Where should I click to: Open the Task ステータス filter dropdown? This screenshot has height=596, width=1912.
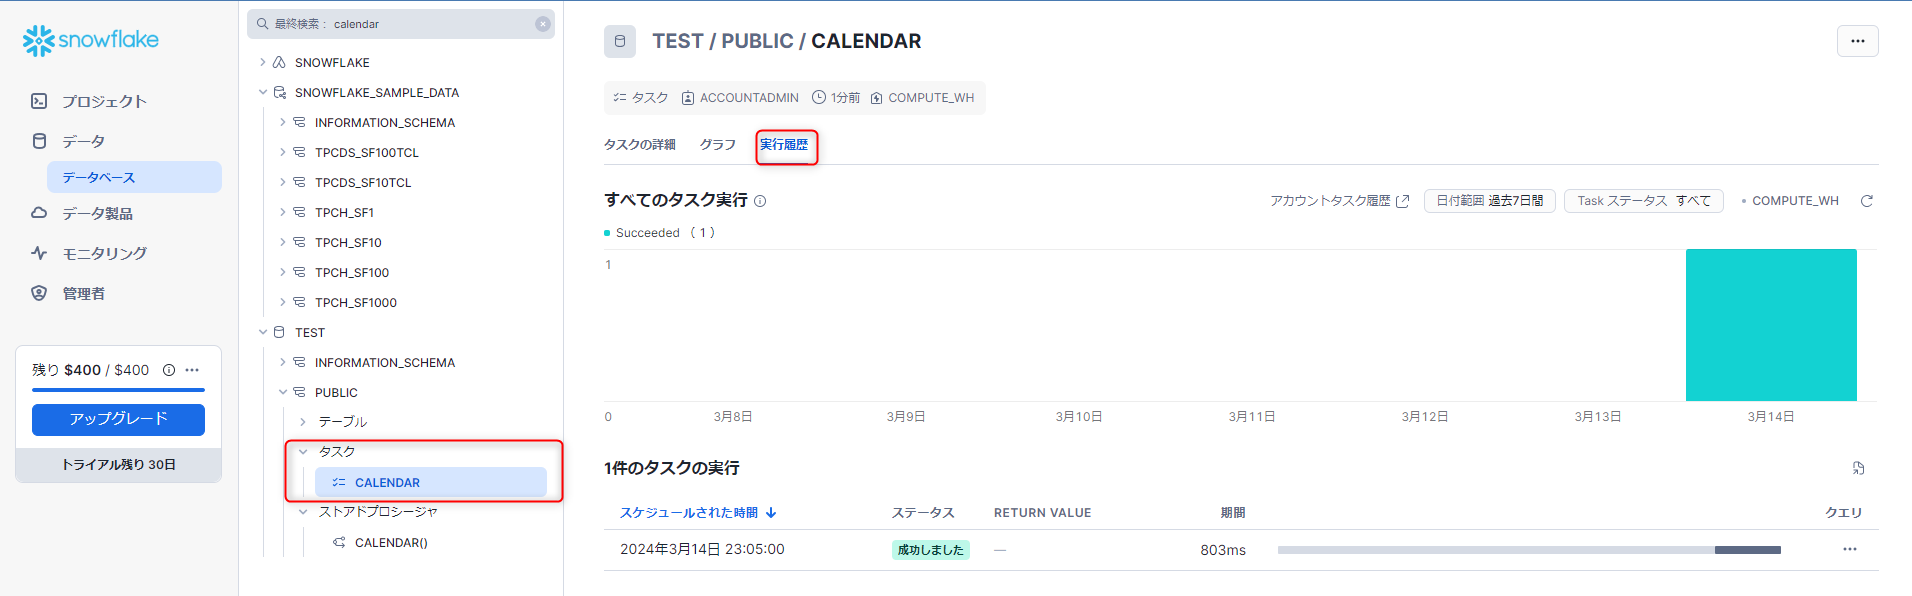tap(1643, 201)
